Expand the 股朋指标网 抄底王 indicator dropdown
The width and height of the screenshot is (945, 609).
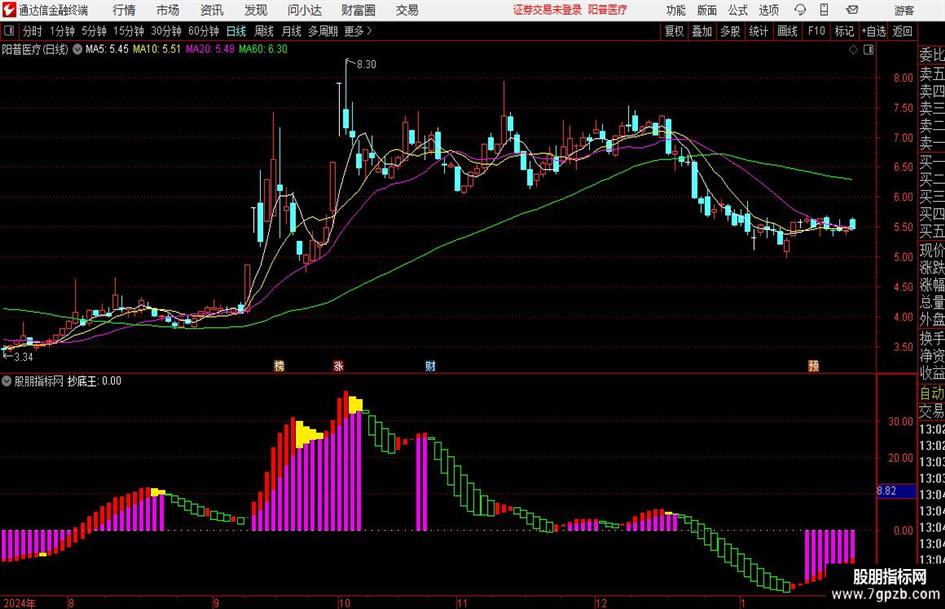pyautogui.click(x=7, y=381)
